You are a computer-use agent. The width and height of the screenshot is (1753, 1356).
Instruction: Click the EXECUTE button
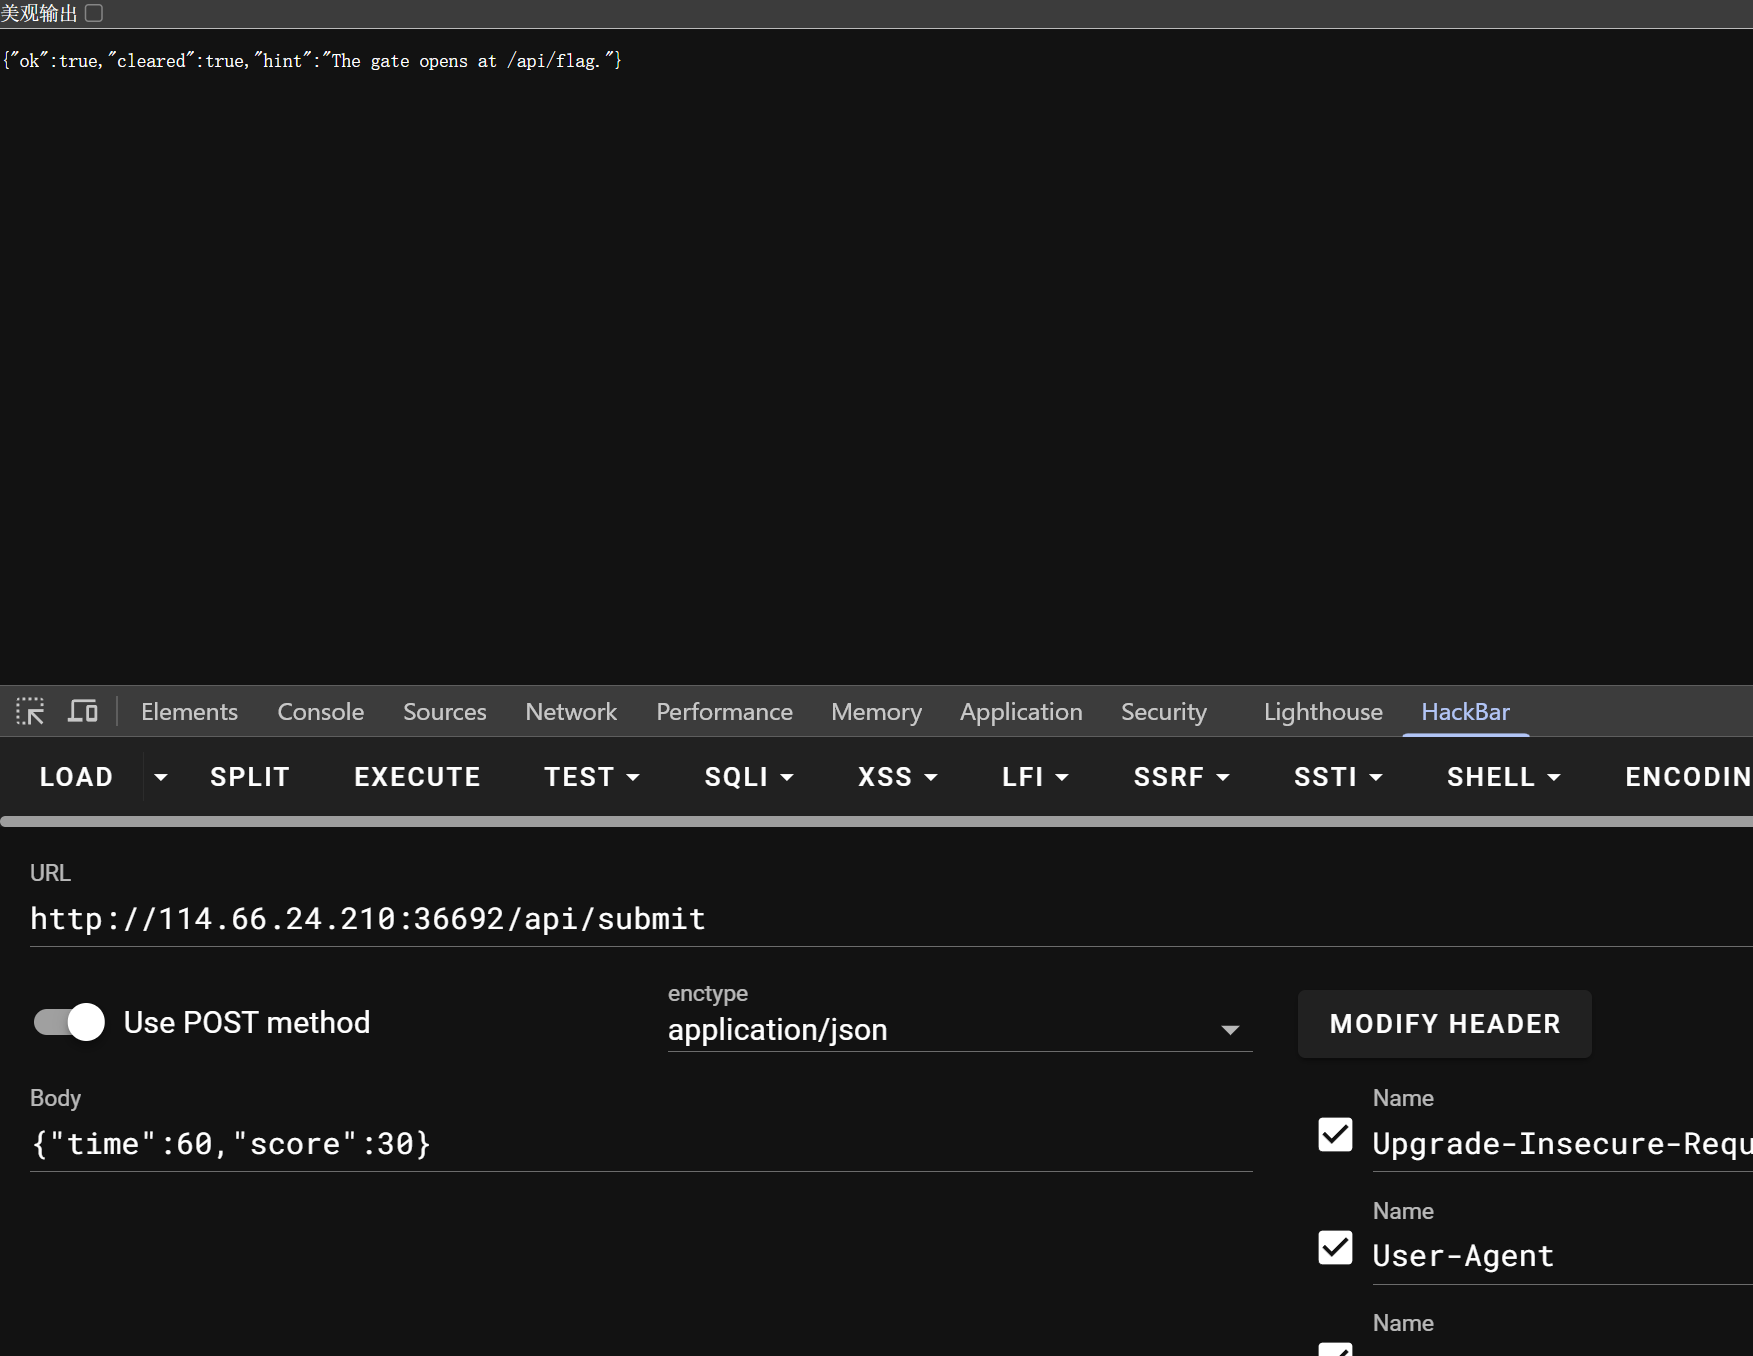pos(417,777)
